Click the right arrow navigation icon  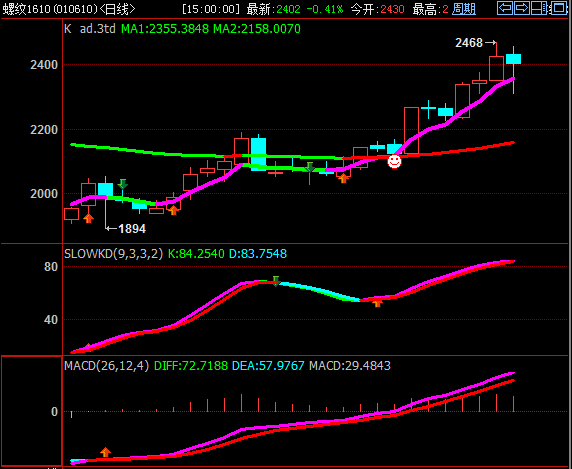(522, 8)
